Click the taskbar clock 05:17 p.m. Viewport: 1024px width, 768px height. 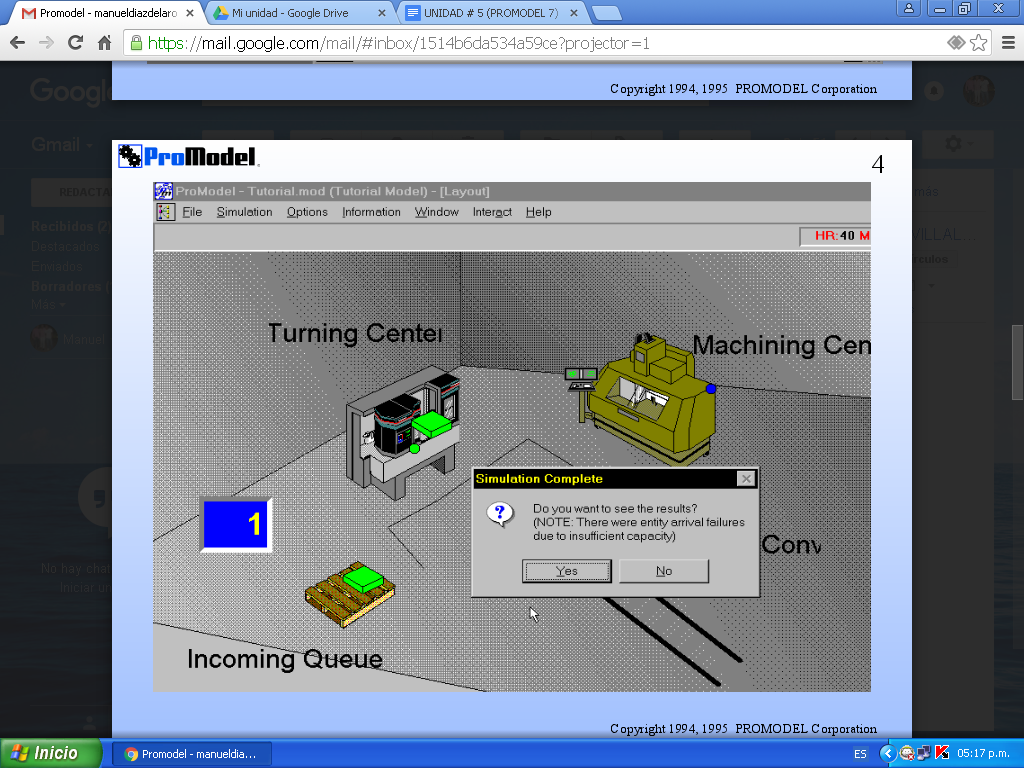(983, 754)
